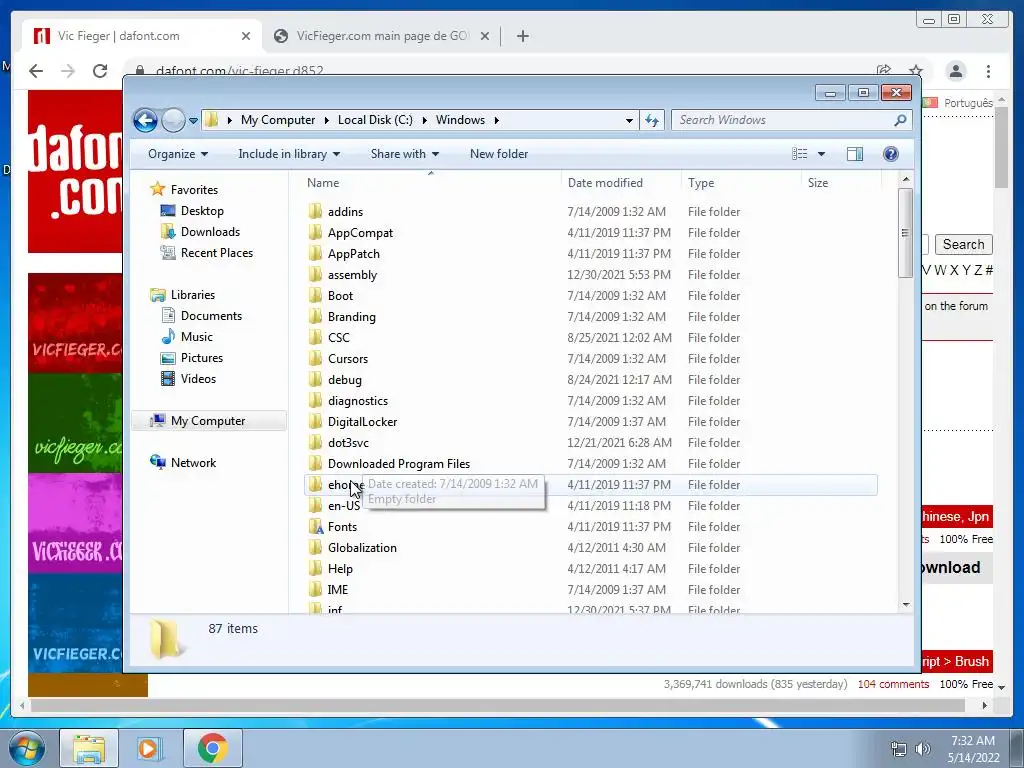Open Windows Start button
The height and width of the screenshot is (768, 1024).
click(26, 748)
